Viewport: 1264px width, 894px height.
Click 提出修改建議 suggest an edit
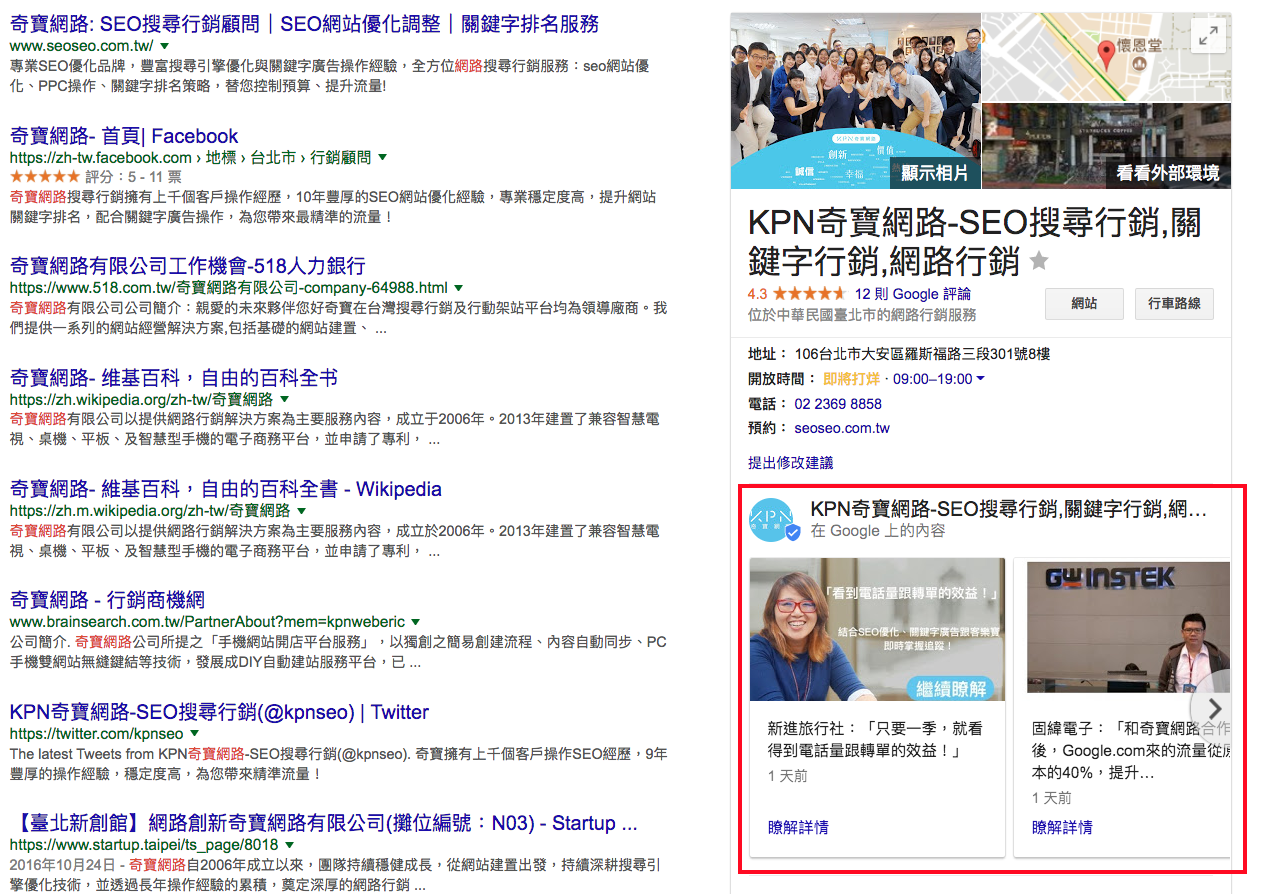[790, 463]
